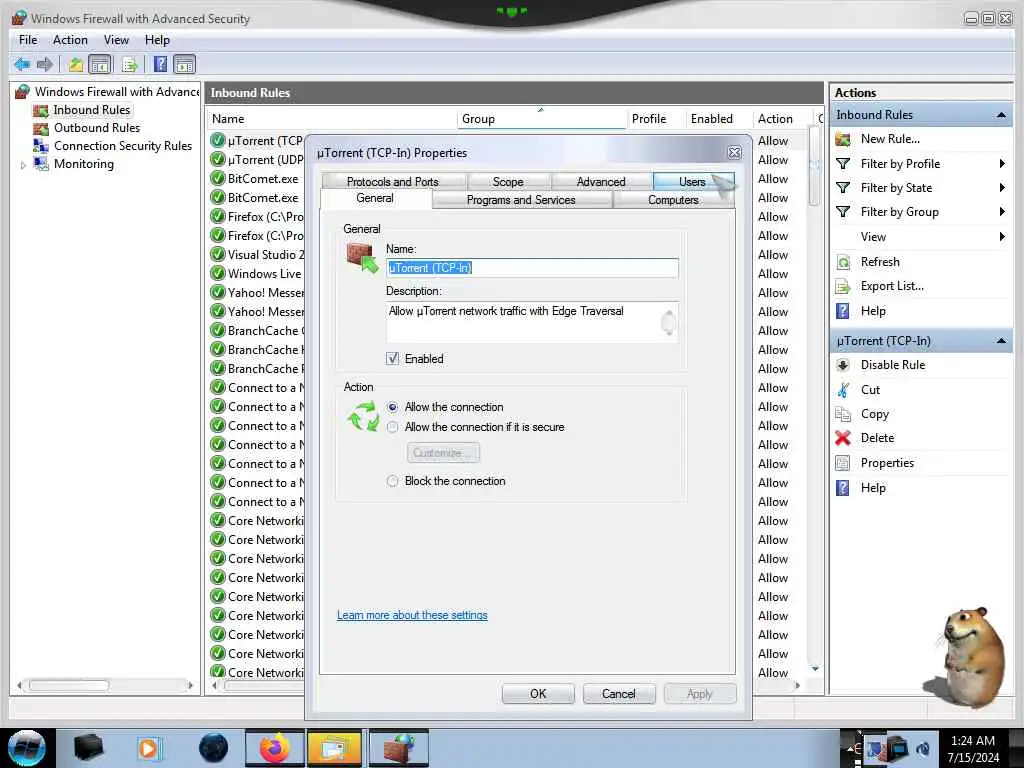This screenshot has width=1024, height=768.
Task: Open the Action menu
Action: 71,40
